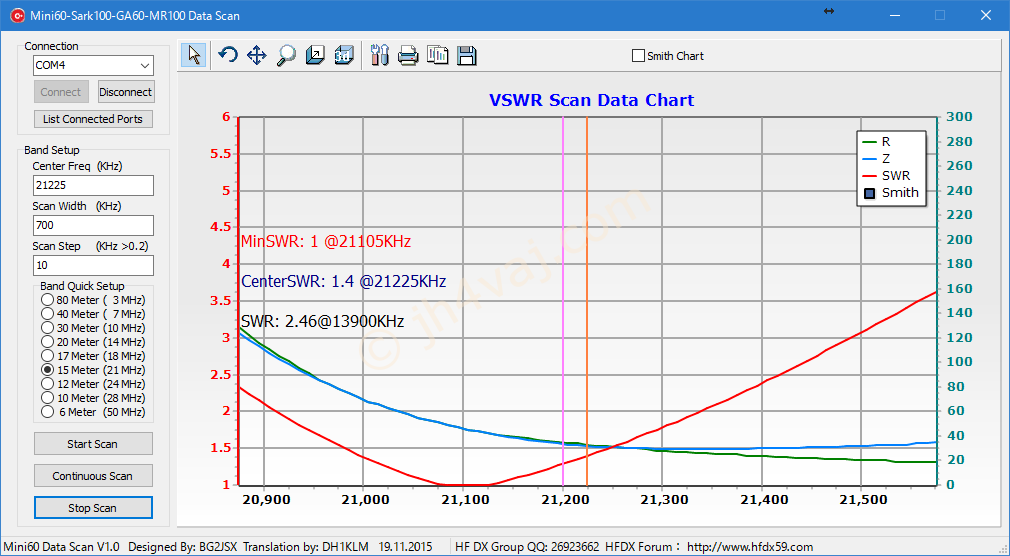Click the 300 right axis label
This screenshot has height=556, width=1010.
(960, 117)
